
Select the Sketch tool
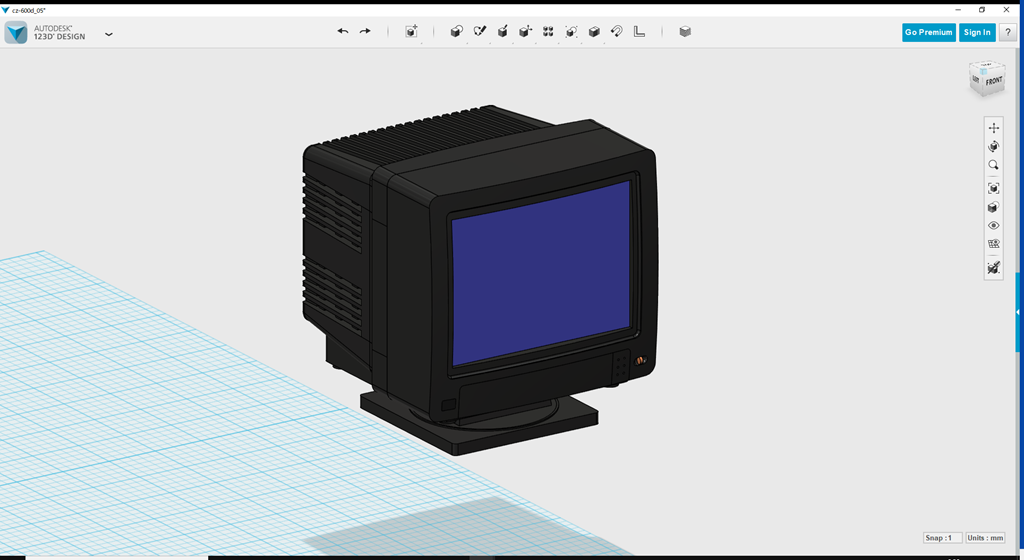pyautogui.click(x=479, y=32)
